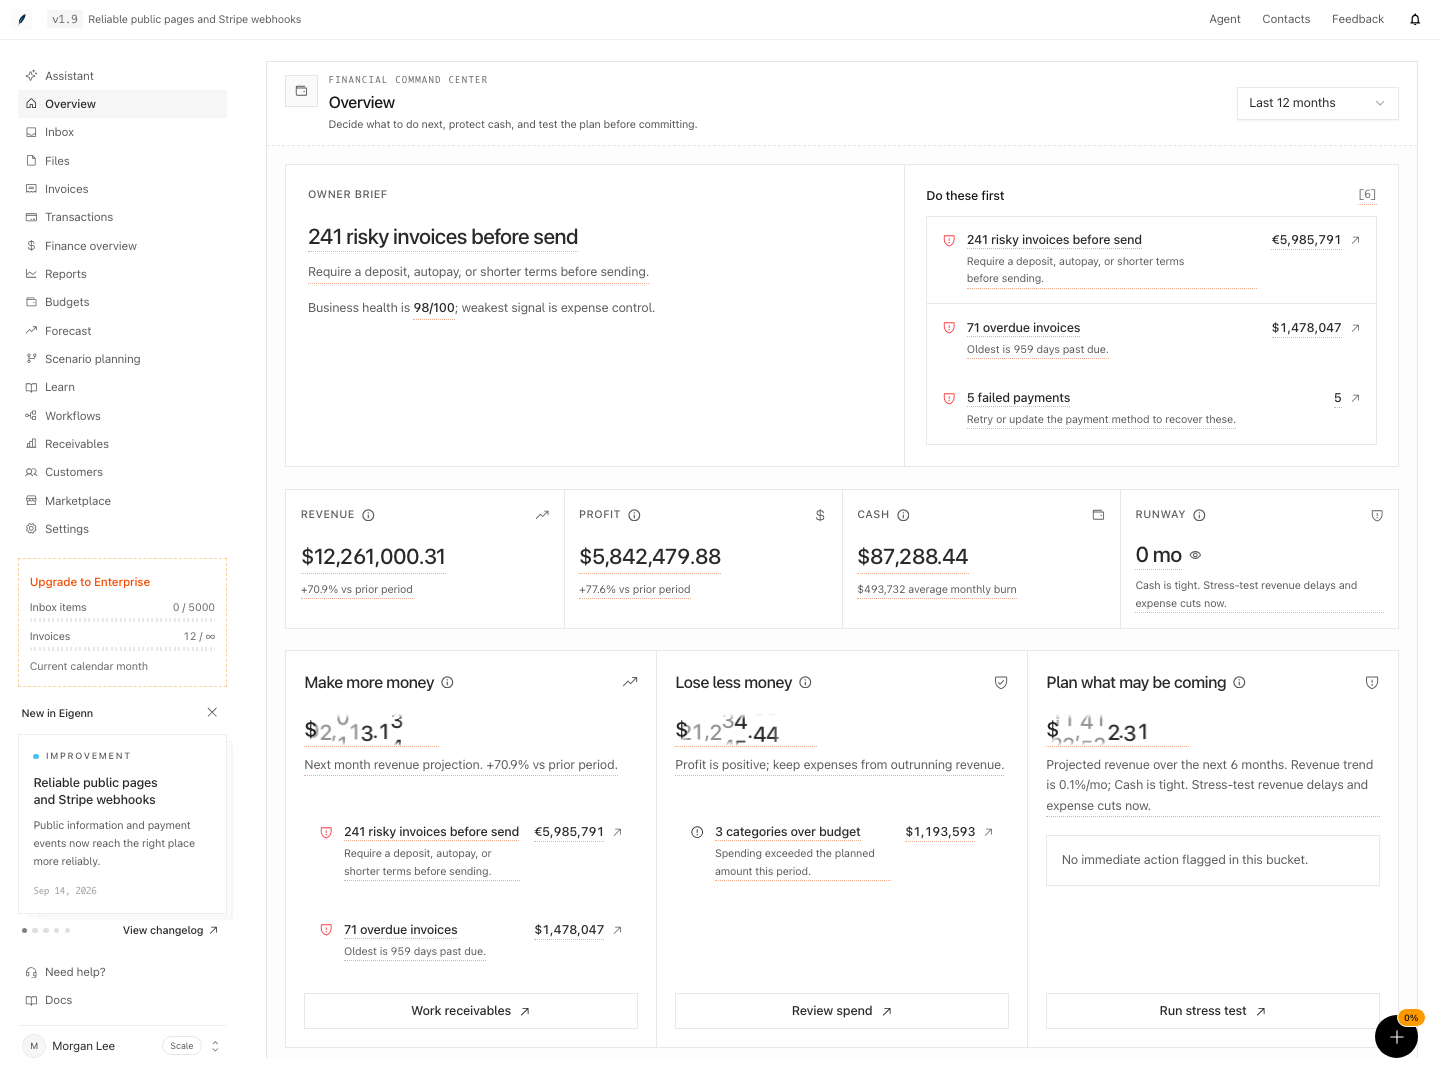The width and height of the screenshot is (1440, 1080).
Task: Toggle the eye icon next to 0 mo runway
Action: tap(1195, 555)
